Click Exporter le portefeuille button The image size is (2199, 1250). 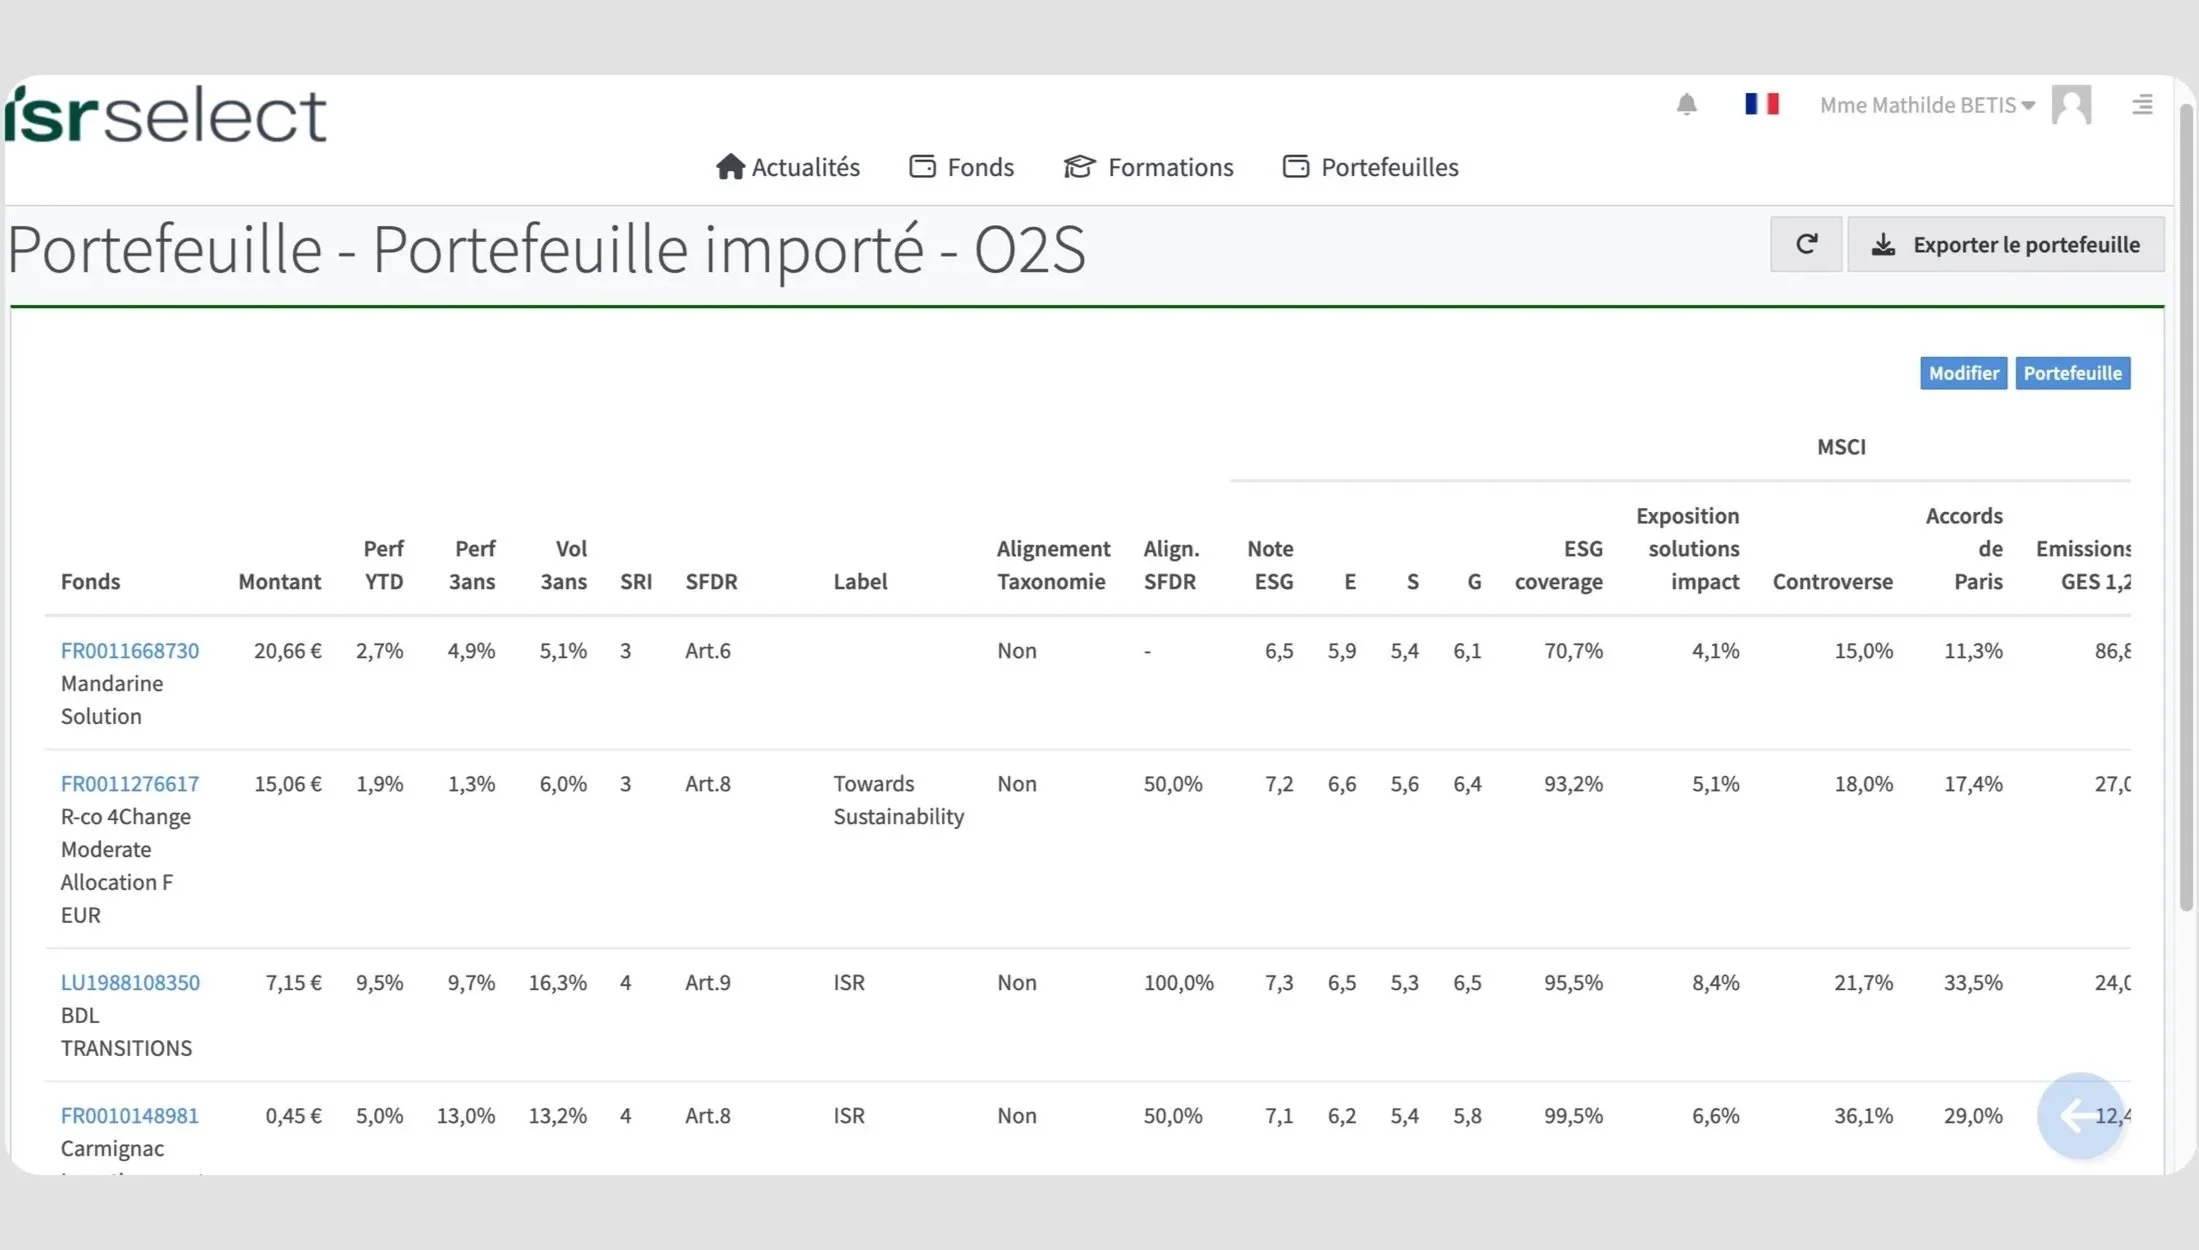tap(2006, 244)
